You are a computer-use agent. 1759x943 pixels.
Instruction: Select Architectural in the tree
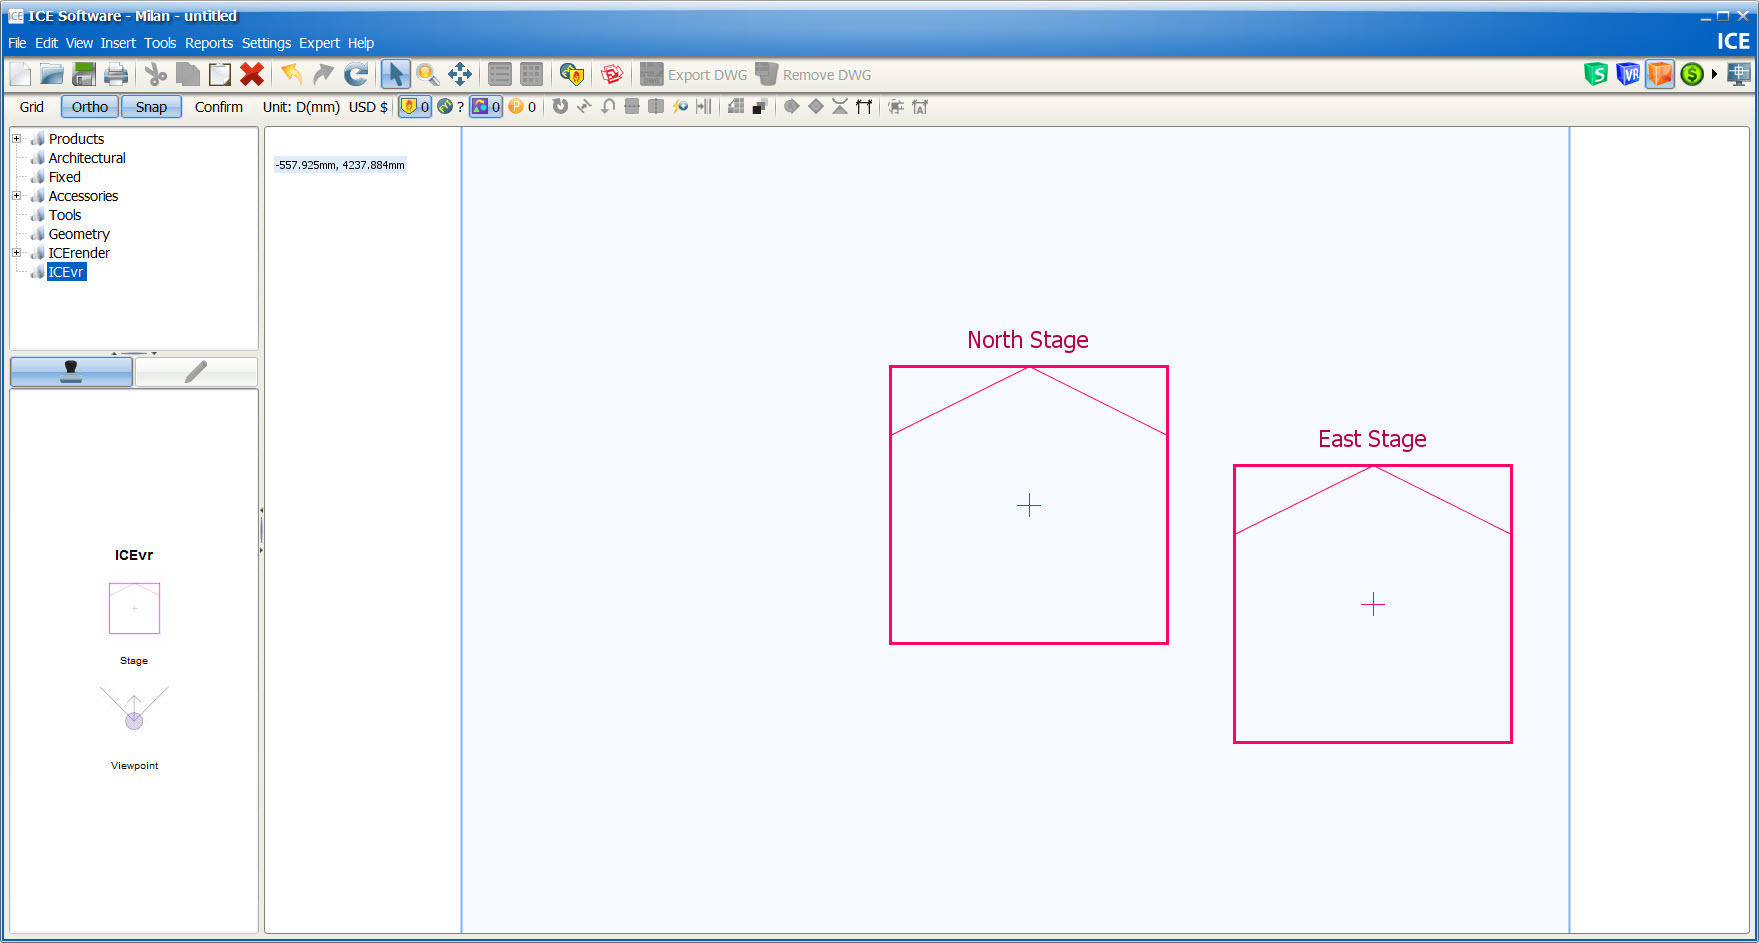pyautogui.click(x=87, y=158)
